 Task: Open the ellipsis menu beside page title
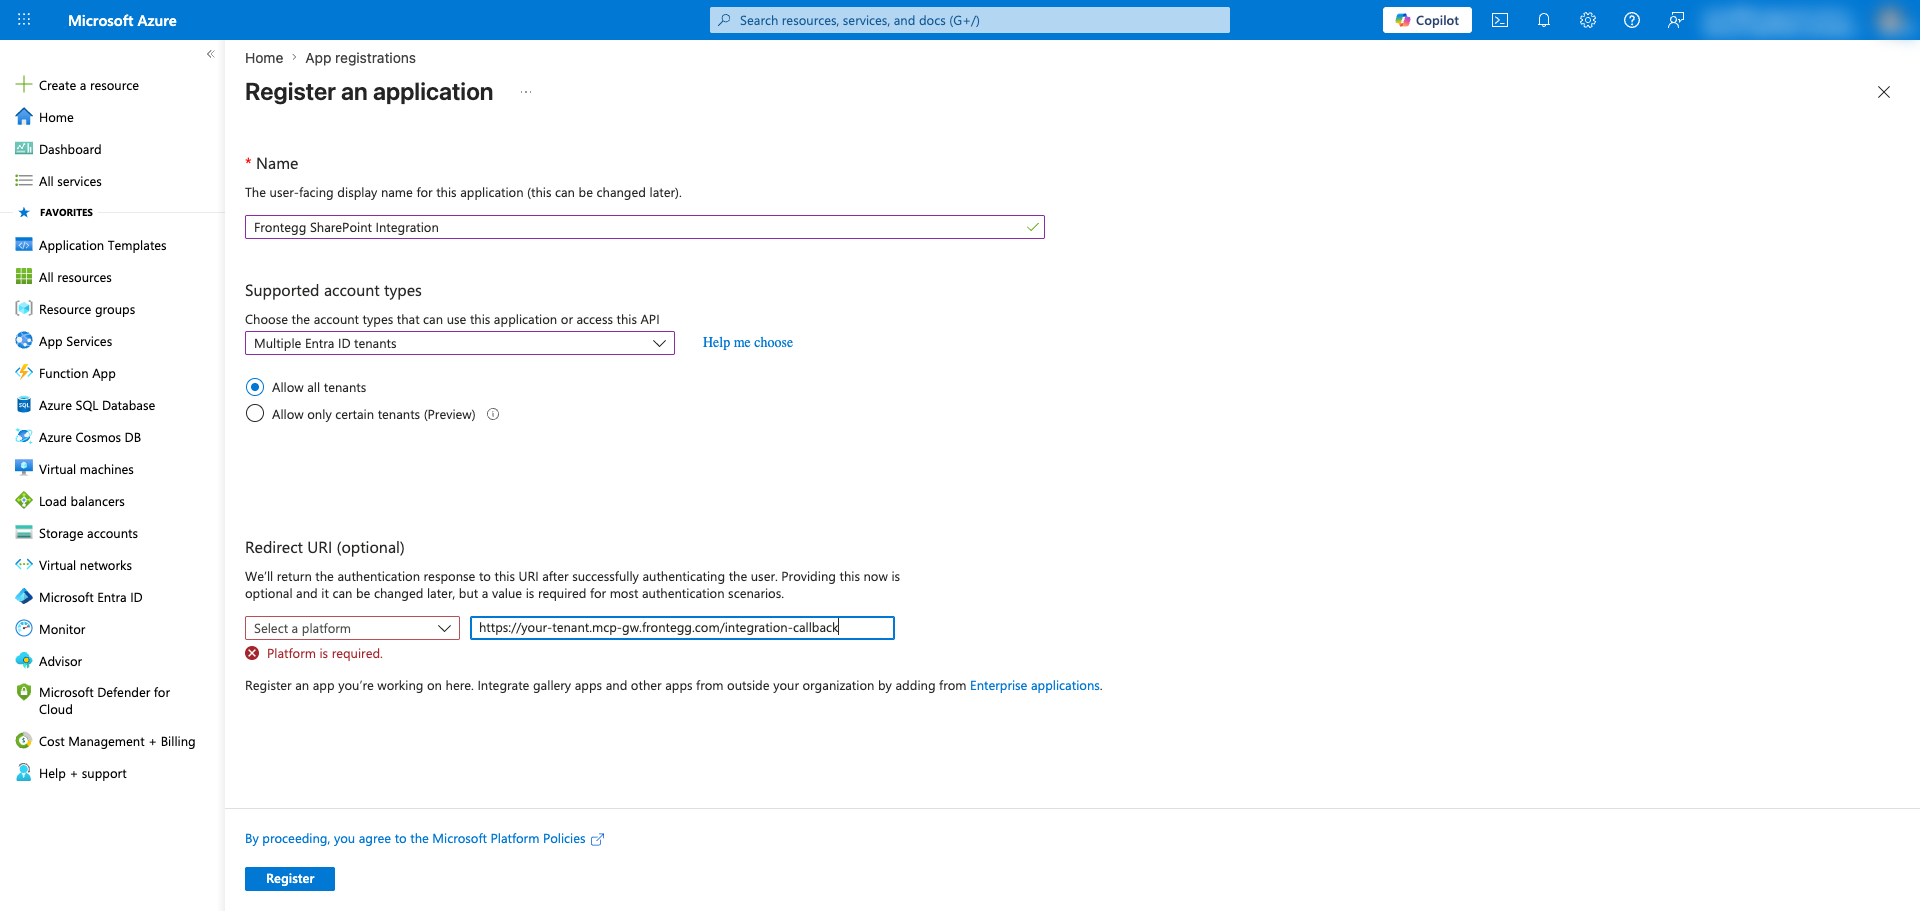tap(526, 92)
